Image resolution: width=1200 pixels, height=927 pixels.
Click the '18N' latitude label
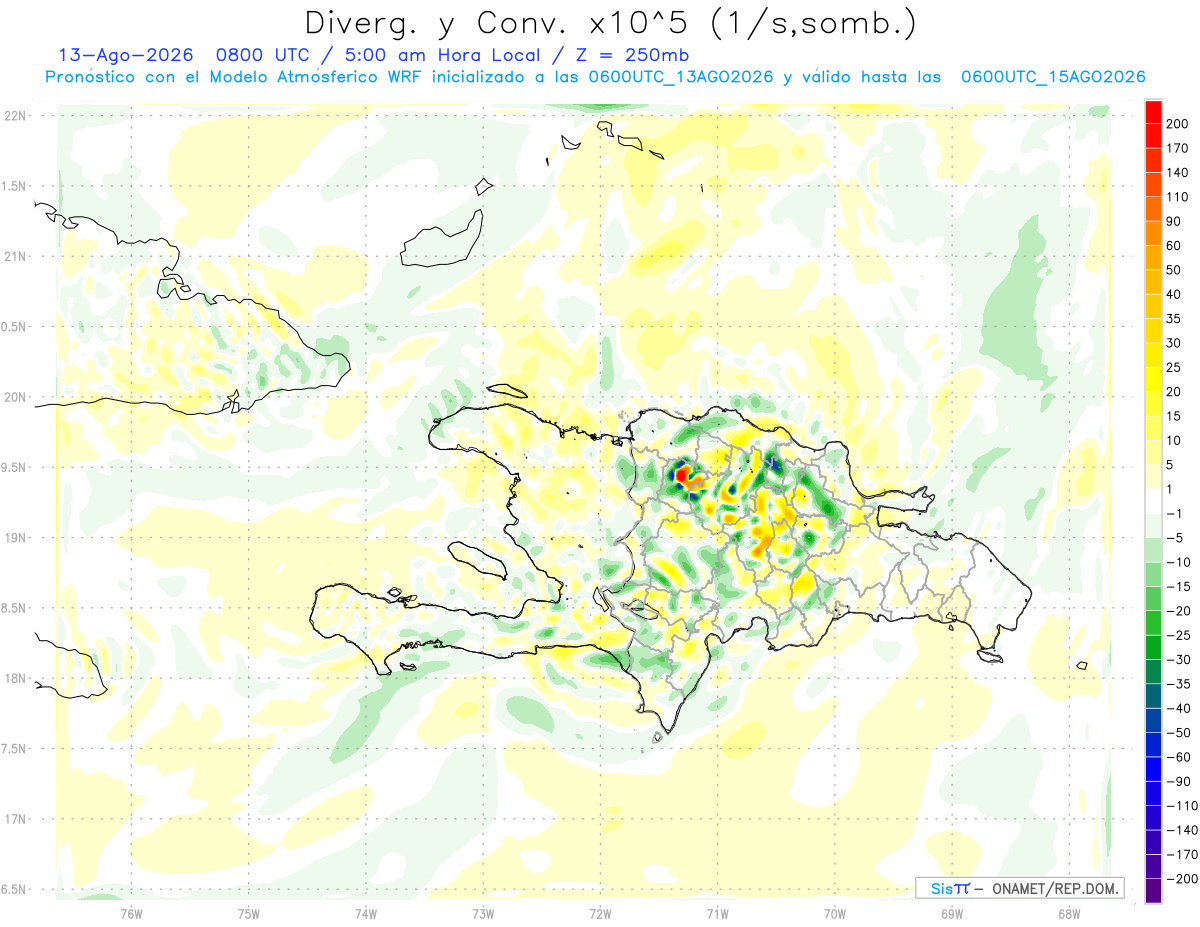click(x=14, y=678)
